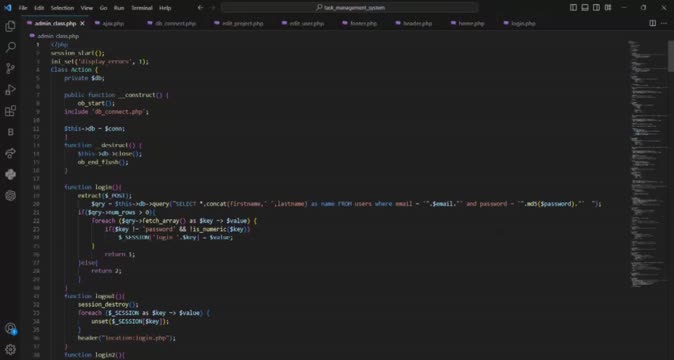This screenshot has width=674, height=360.
Task: Open the Run and Debug view
Action: tap(10, 90)
